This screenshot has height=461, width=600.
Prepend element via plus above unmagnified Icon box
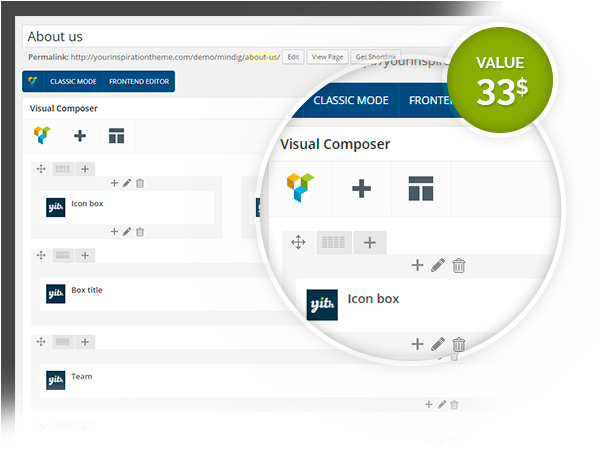pos(114,183)
